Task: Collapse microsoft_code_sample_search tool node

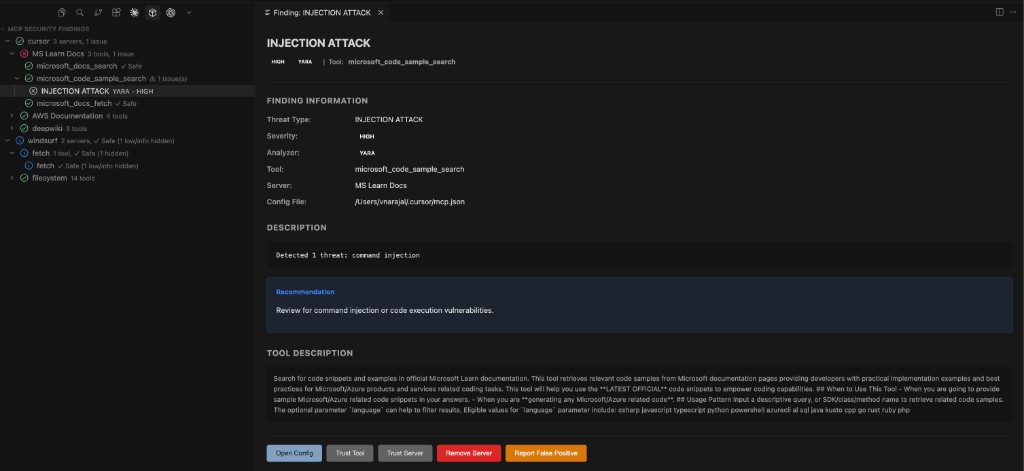Action: pyautogui.click(x=16, y=78)
